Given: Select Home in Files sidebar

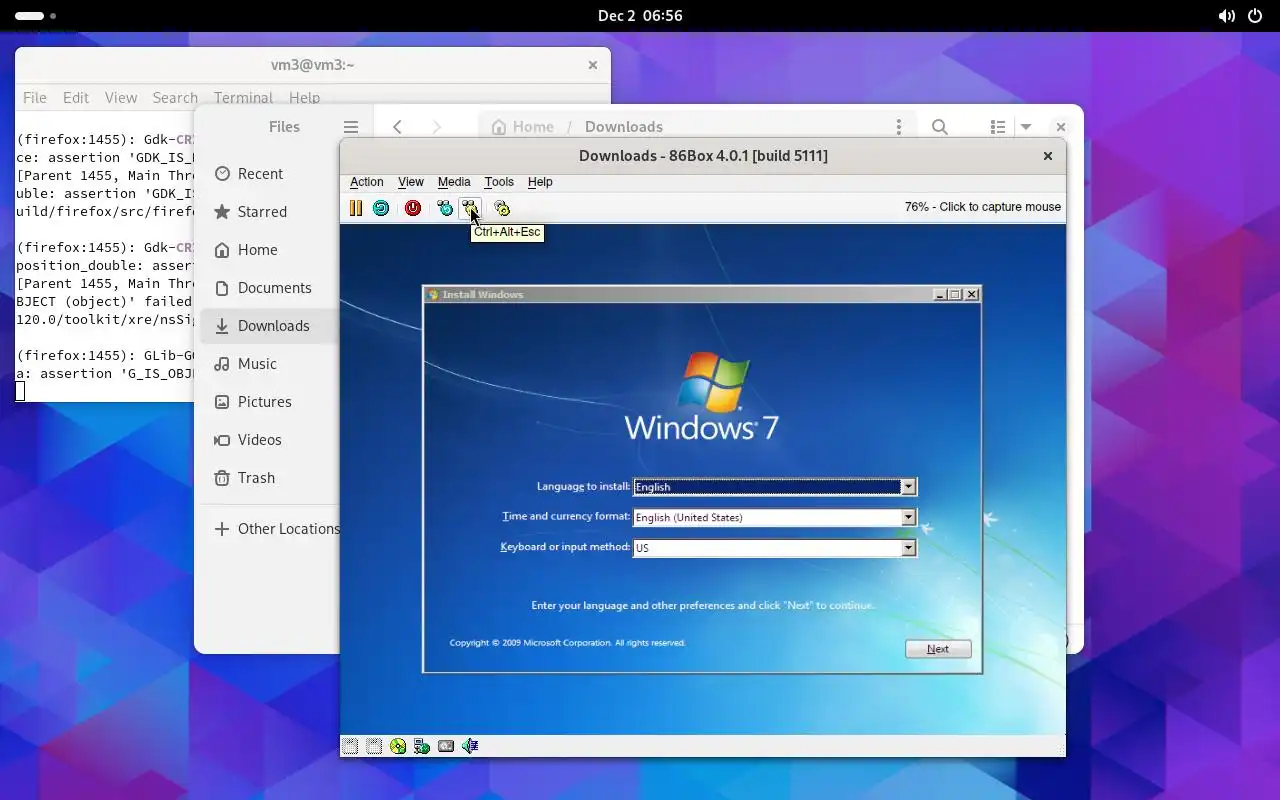Looking at the screenshot, I should pos(270,250).
